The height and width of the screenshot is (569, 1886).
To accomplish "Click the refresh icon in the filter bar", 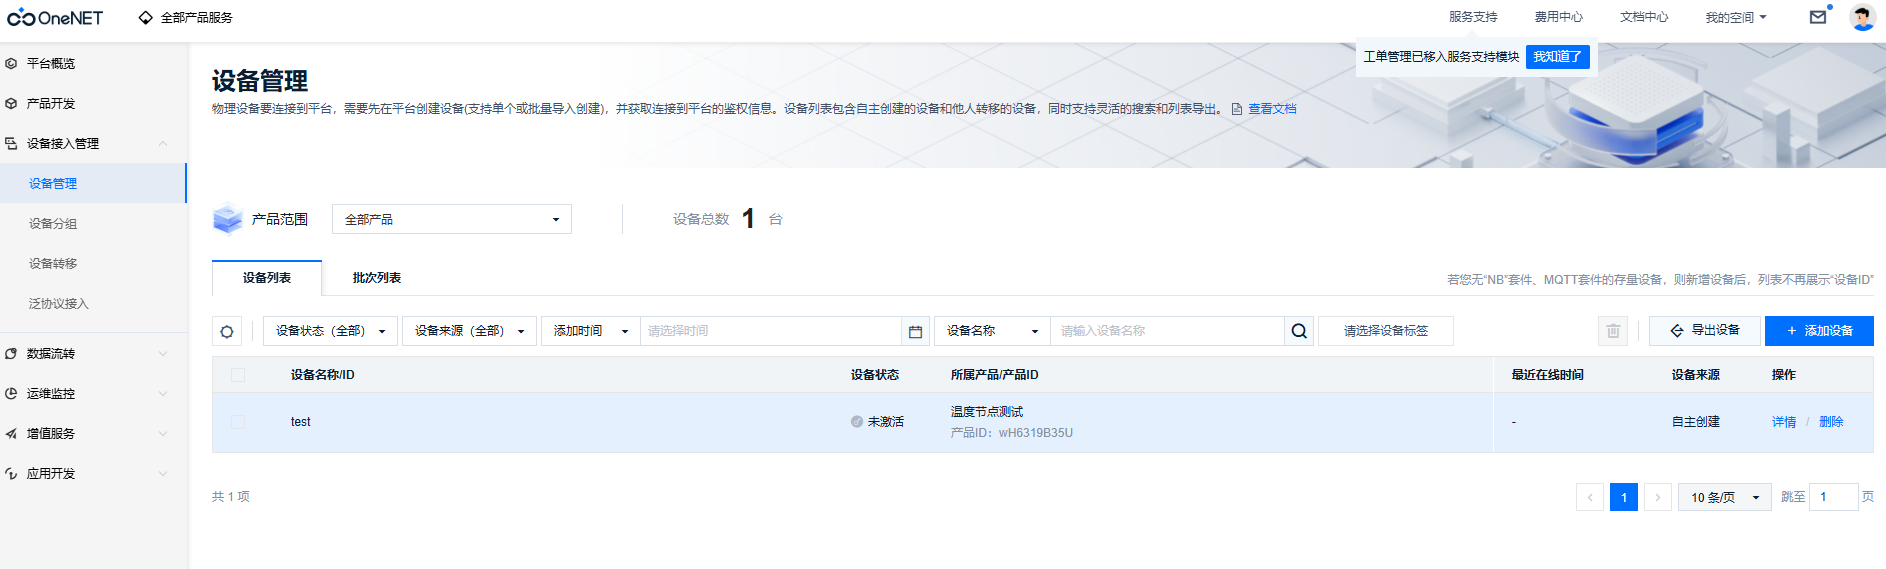I will (x=227, y=331).
